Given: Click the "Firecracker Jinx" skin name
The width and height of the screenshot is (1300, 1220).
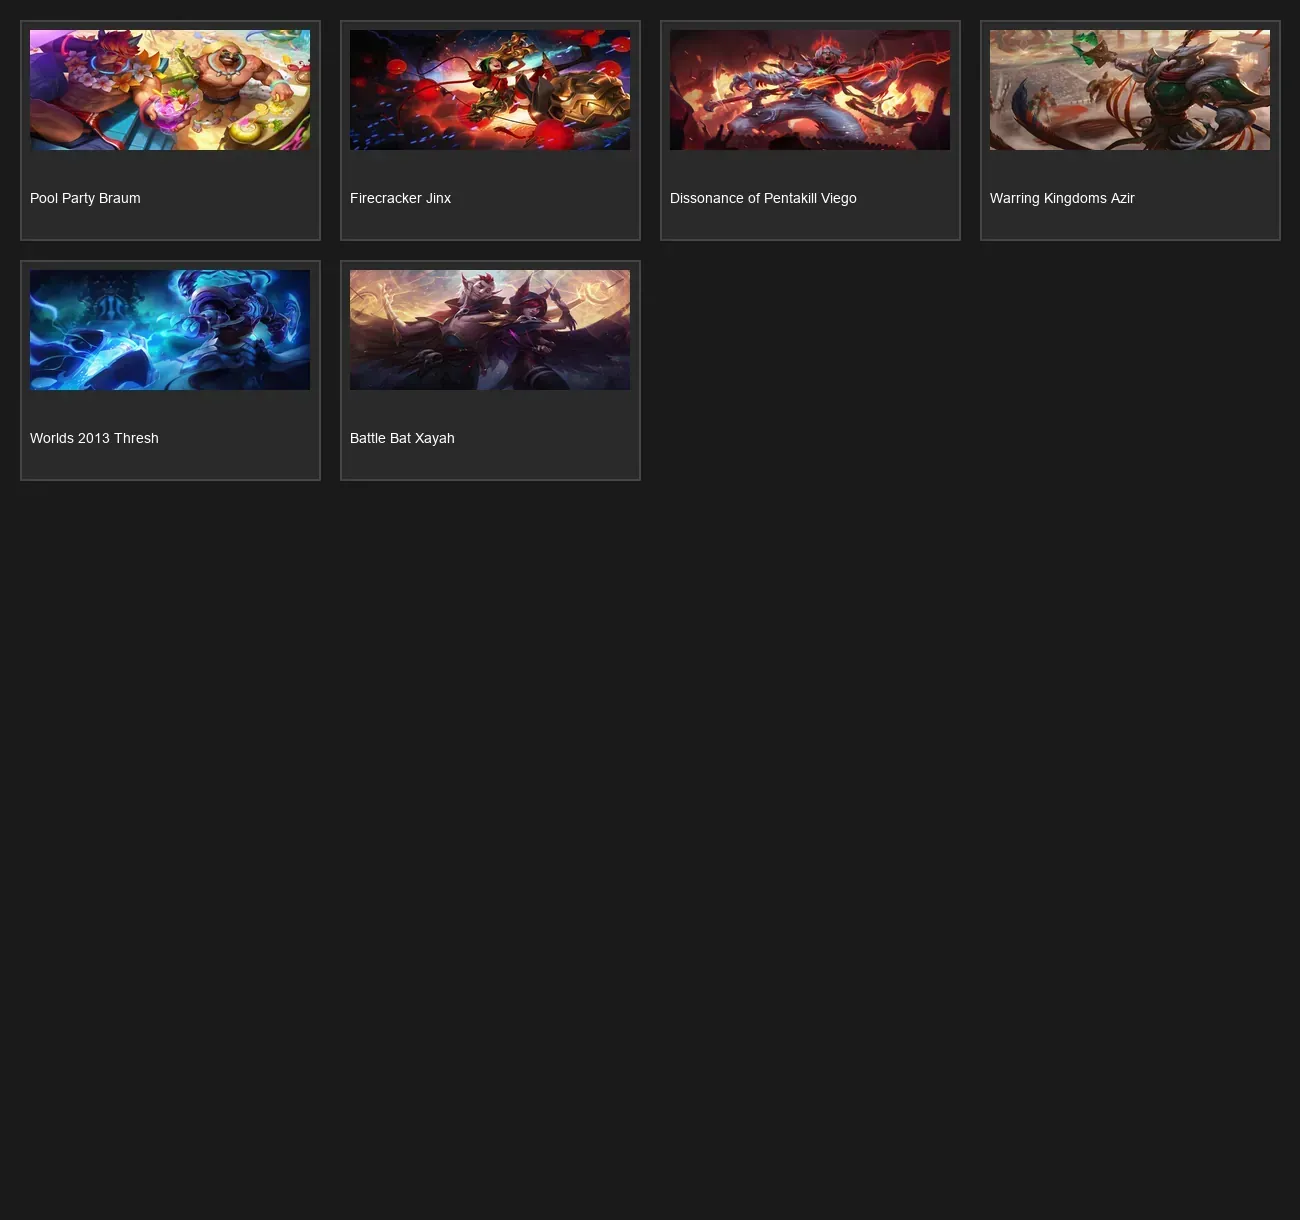Looking at the screenshot, I should click(400, 198).
